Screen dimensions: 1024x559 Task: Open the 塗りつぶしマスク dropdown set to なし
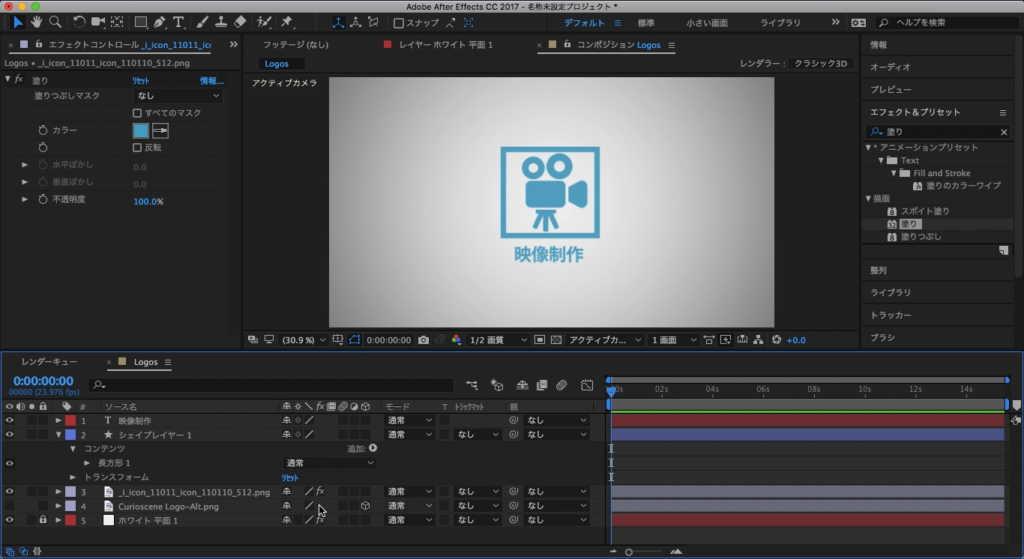click(x=173, y=96)
